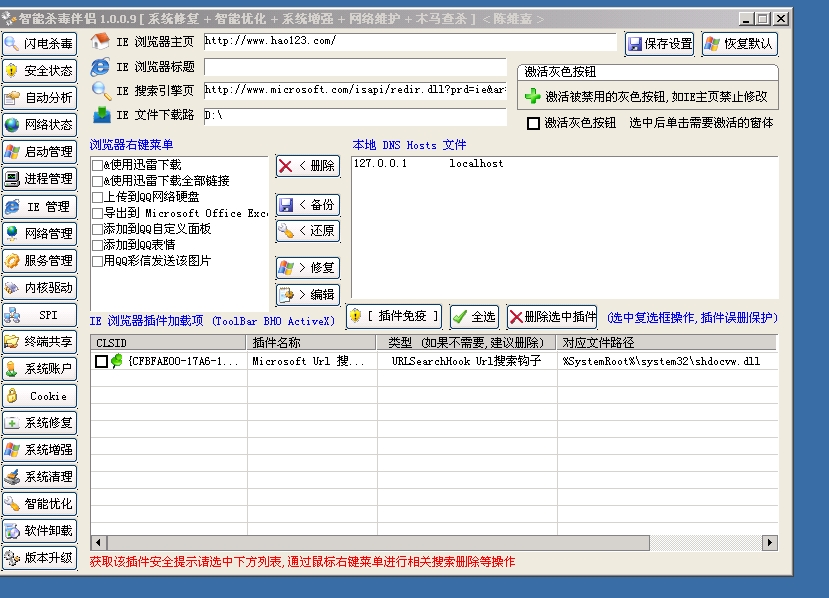Viewport: 829px width, 598px height.
Task: Click 类型 column header
Action: pos(466,343)
